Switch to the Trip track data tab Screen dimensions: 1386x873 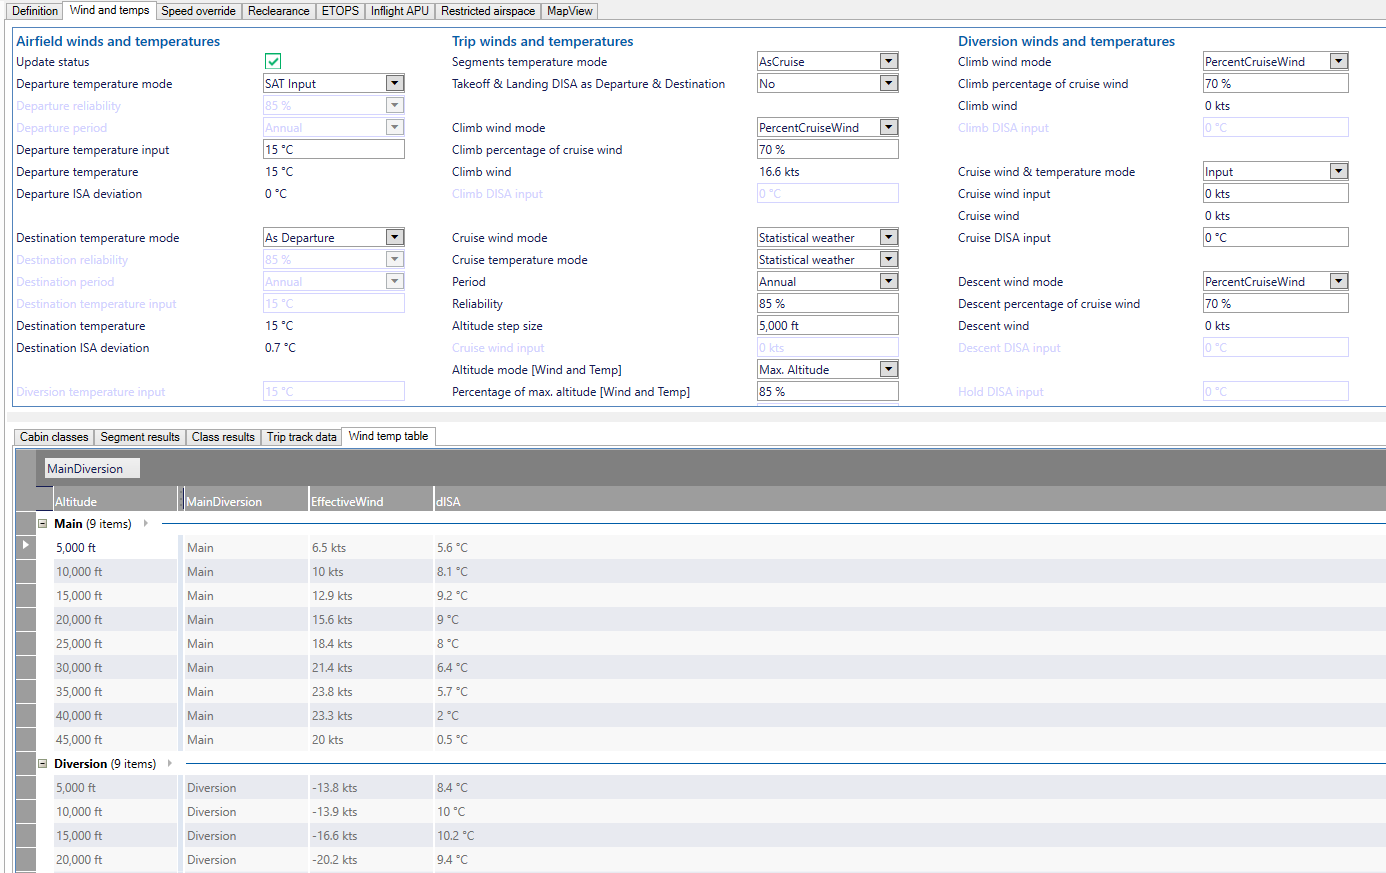click(301, 436)
